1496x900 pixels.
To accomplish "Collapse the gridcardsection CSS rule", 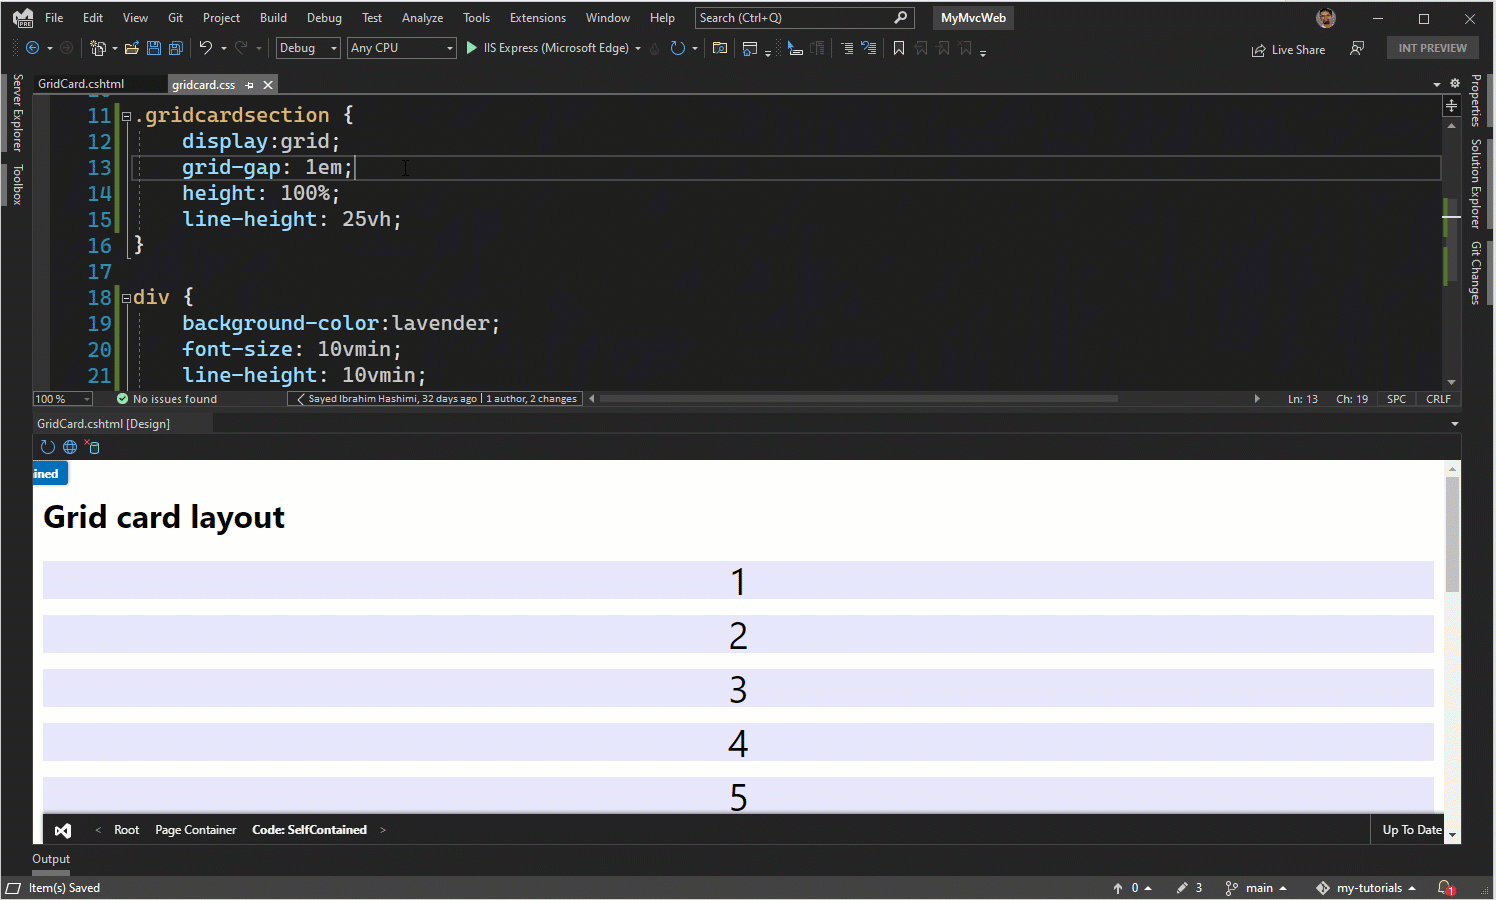I will pyautogui.click(x=125, y=115).
